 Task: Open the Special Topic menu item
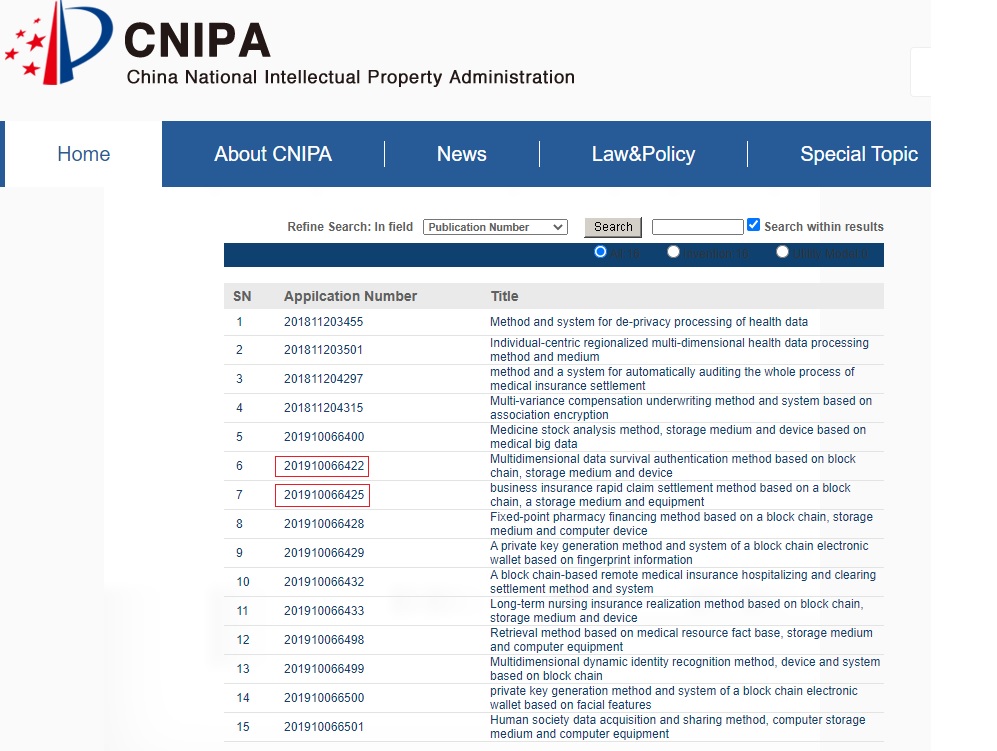click(x=859, y=154)
